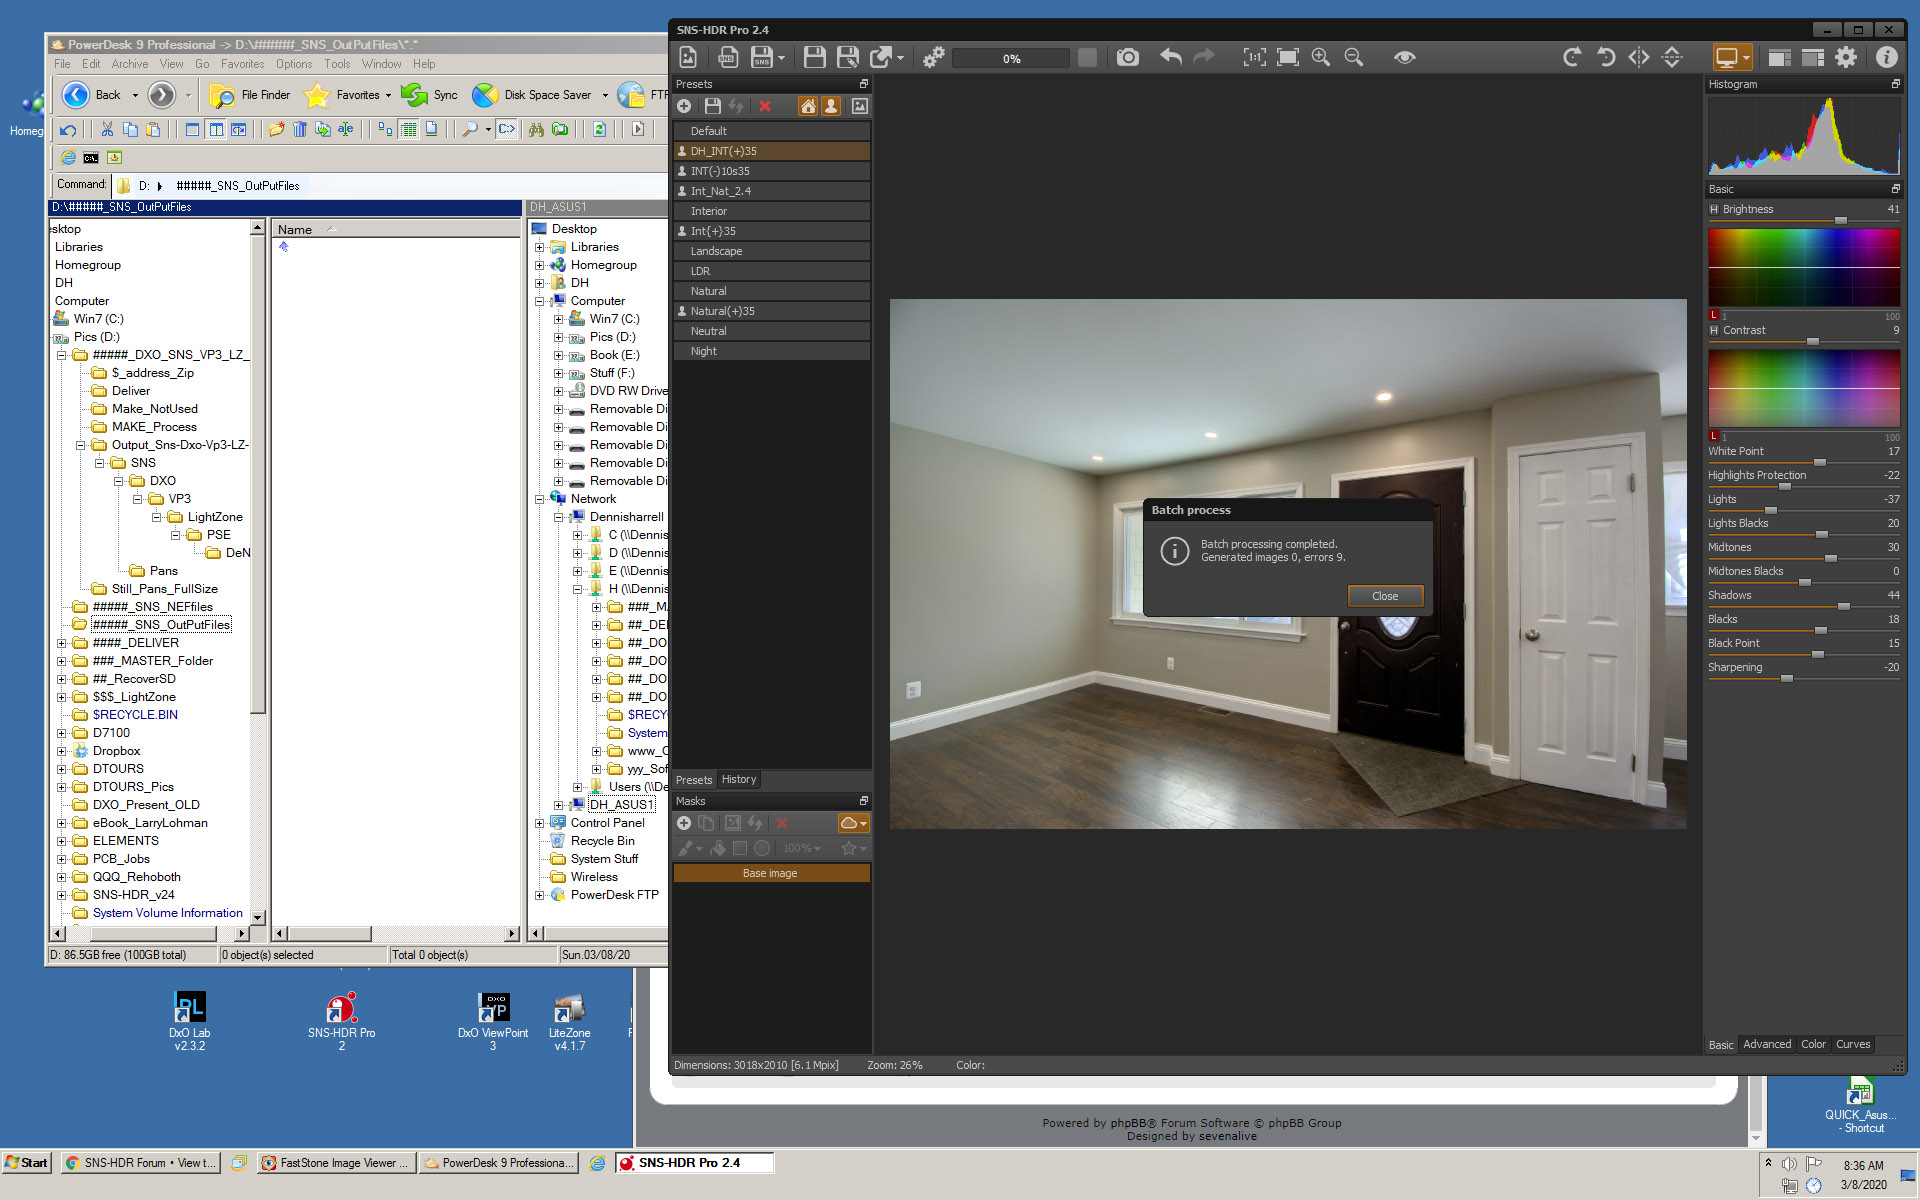Viewport: 1920px width, 1200px height.
Task: Adjust the Sharpening slider
Action: click(x=1786, y=678)
